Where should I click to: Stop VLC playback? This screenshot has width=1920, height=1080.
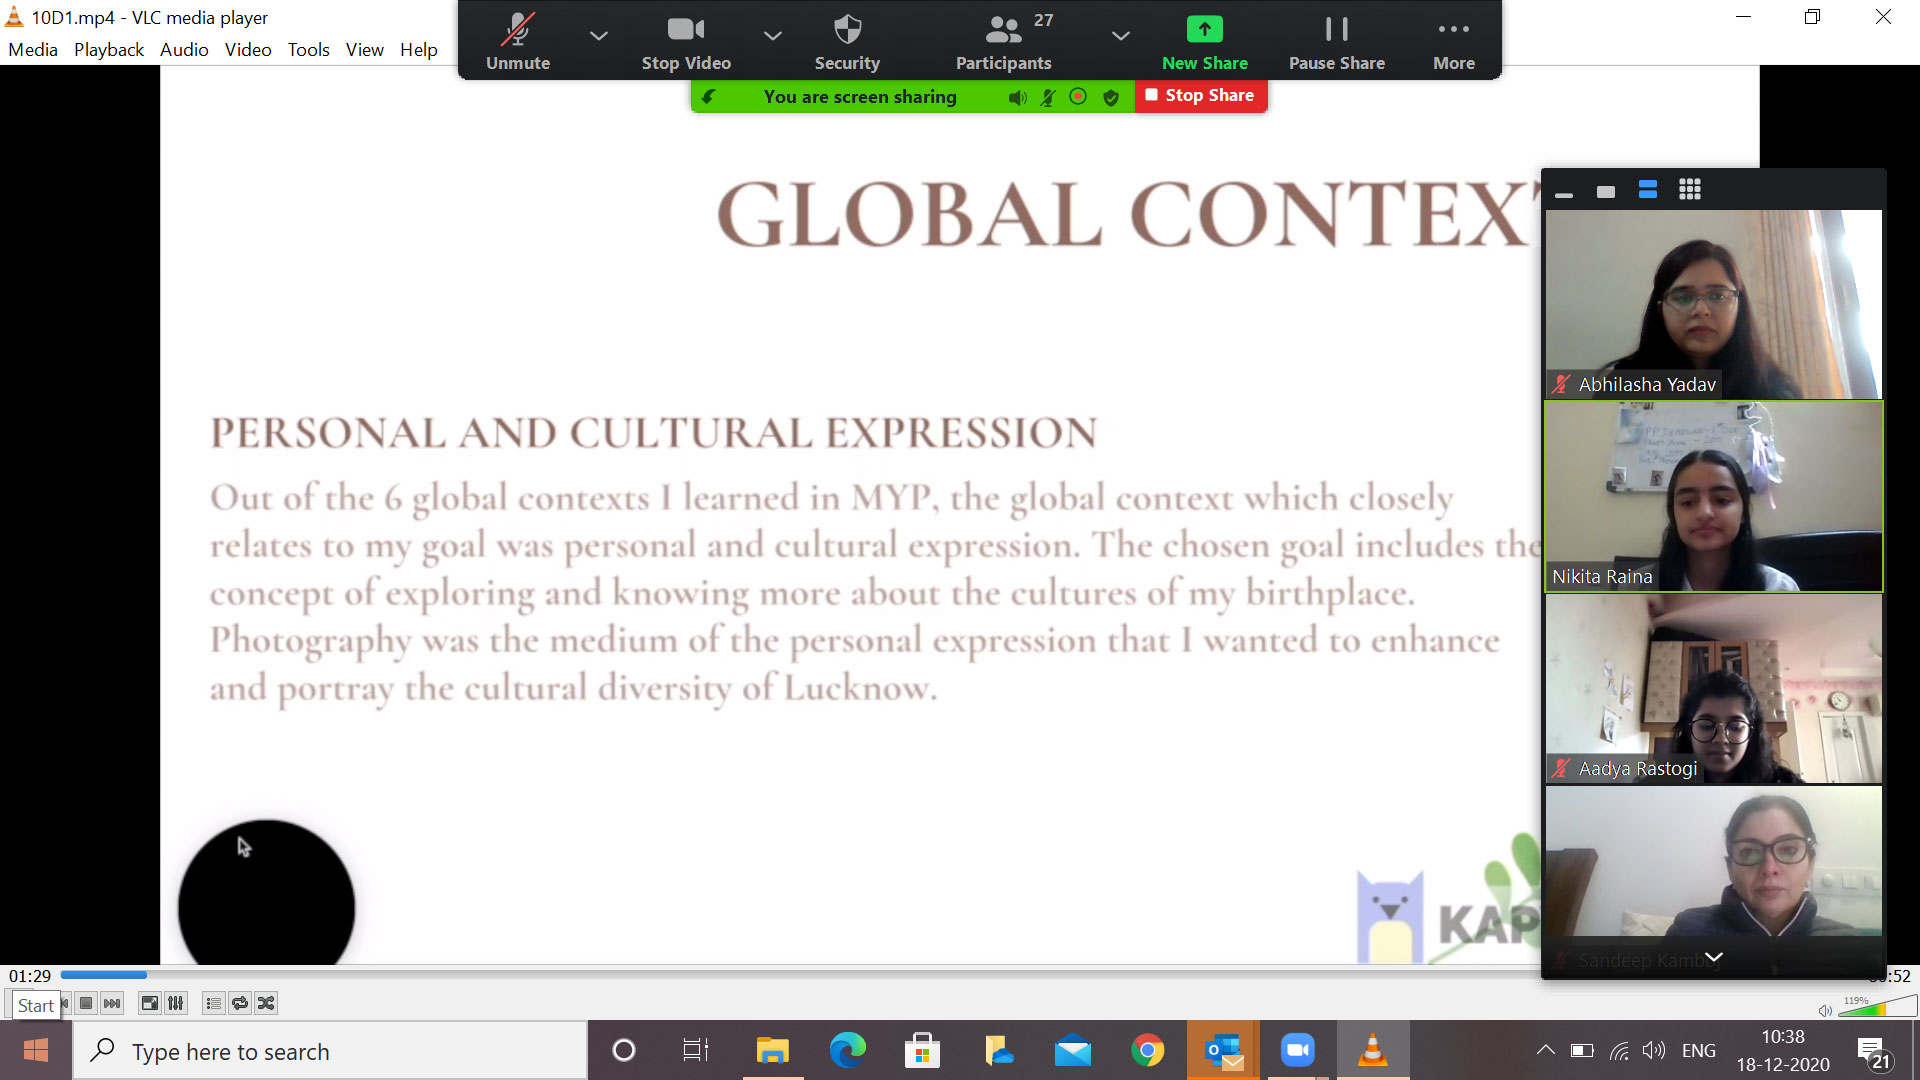87,1003
